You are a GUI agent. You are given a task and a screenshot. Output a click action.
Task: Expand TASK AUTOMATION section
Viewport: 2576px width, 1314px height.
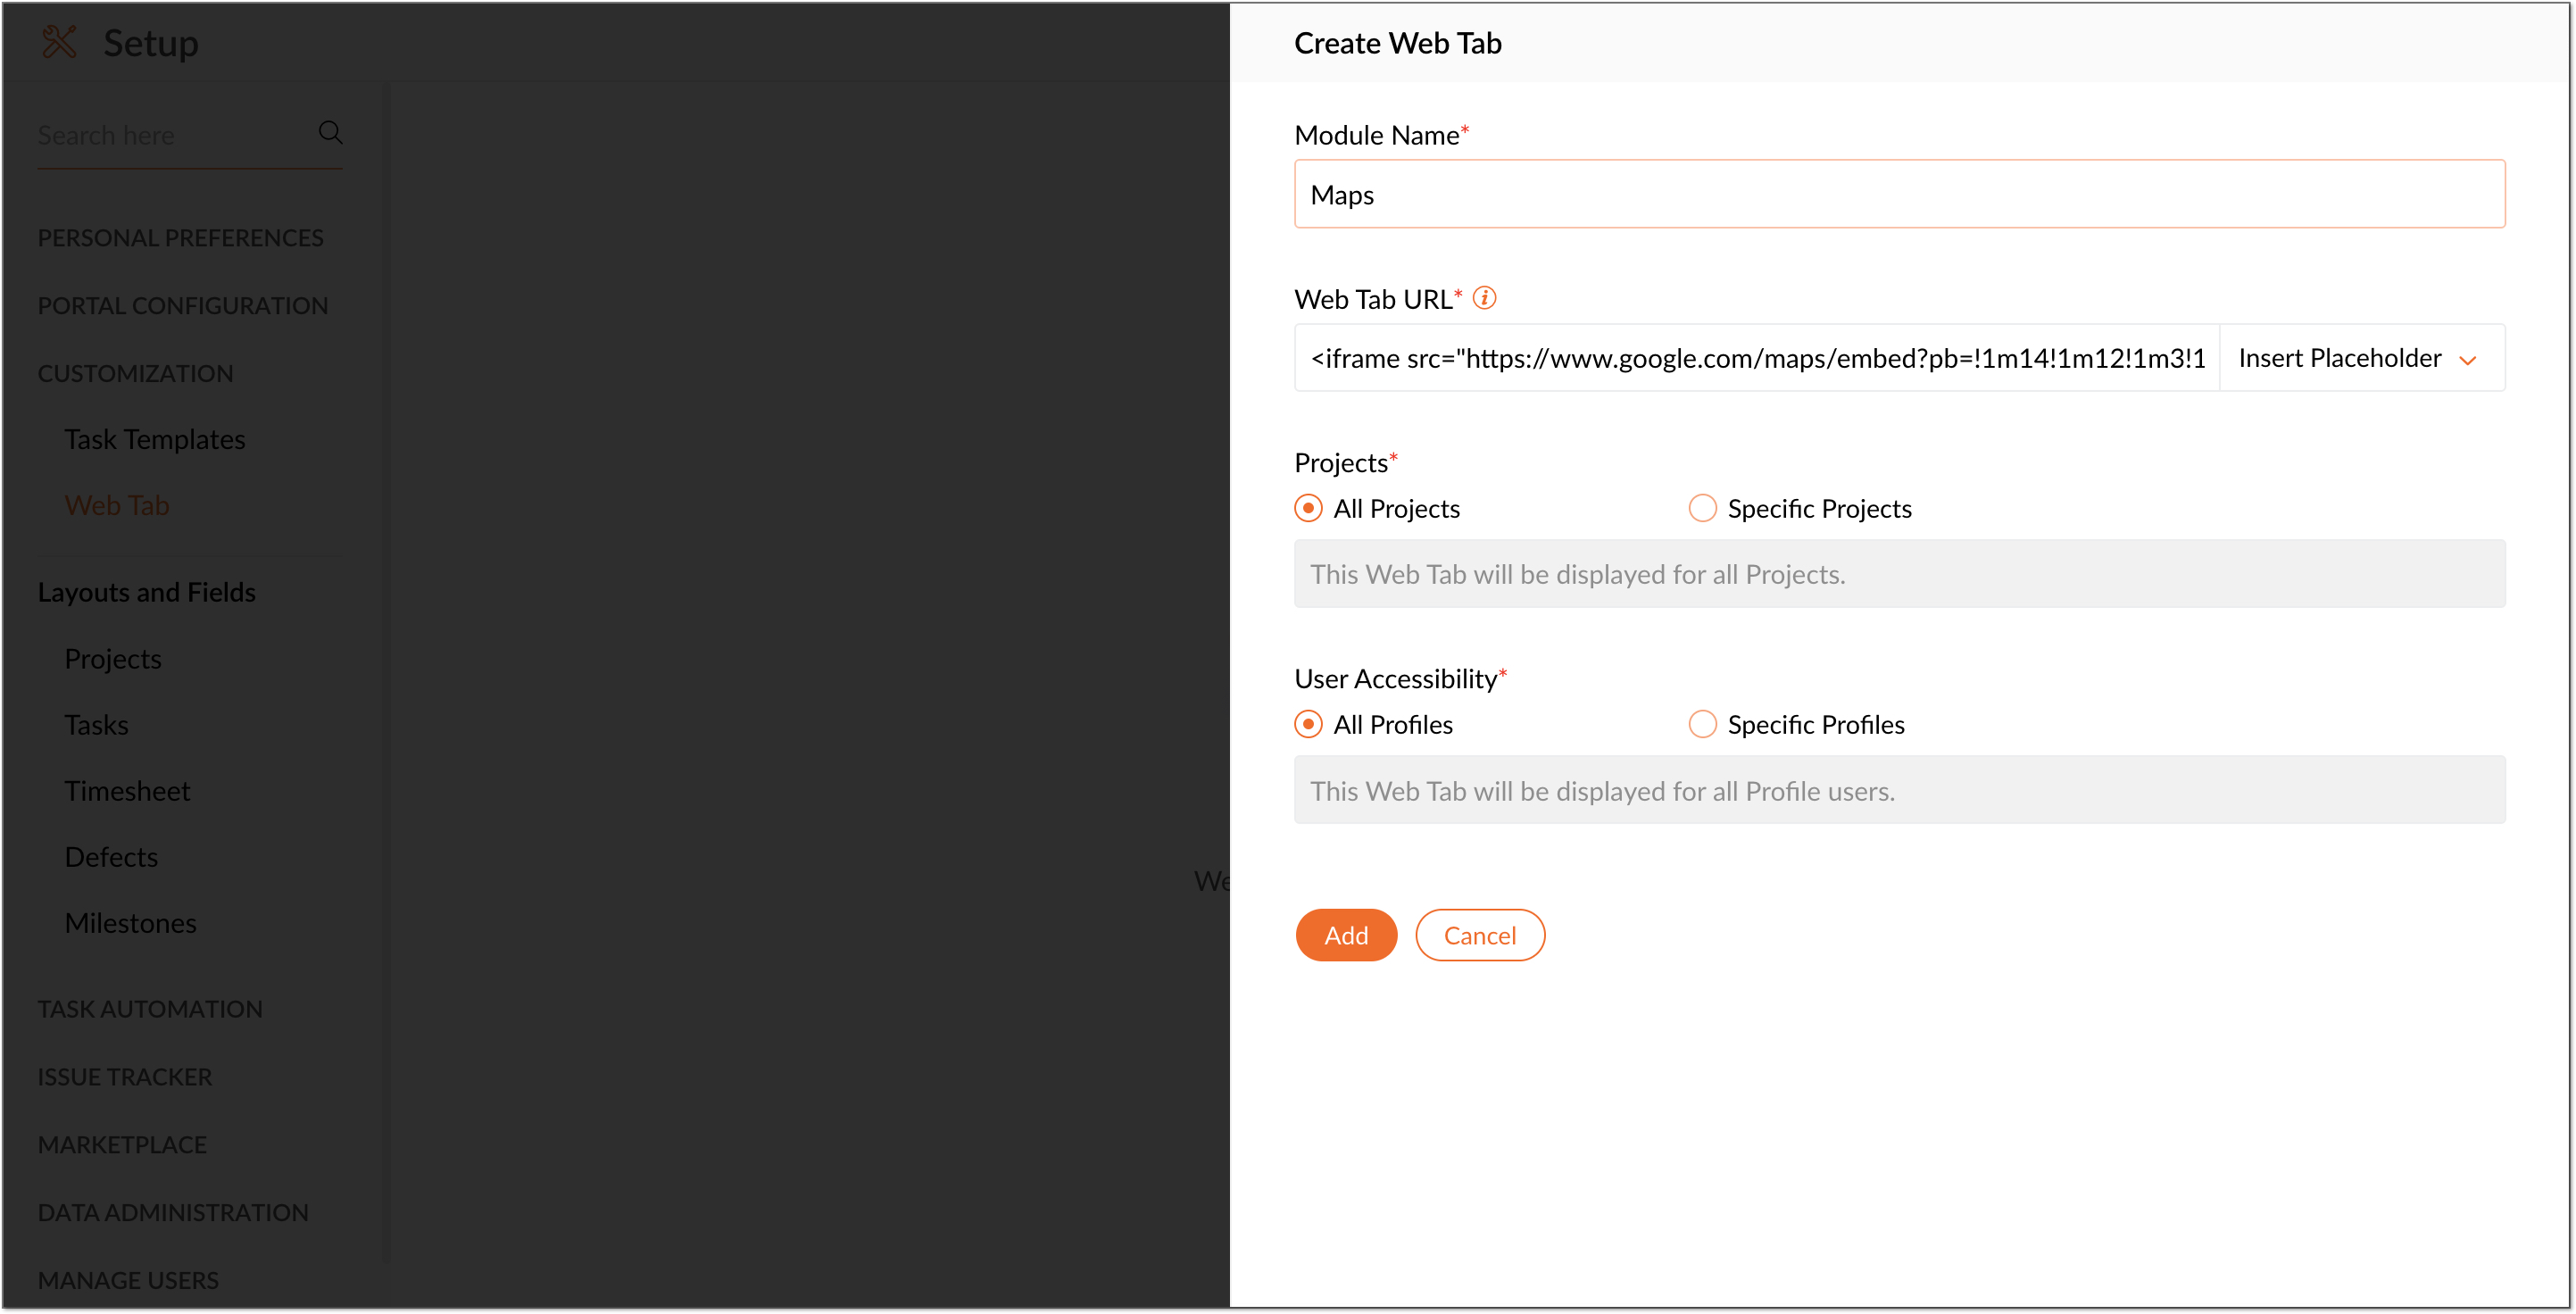[150, 1009]
